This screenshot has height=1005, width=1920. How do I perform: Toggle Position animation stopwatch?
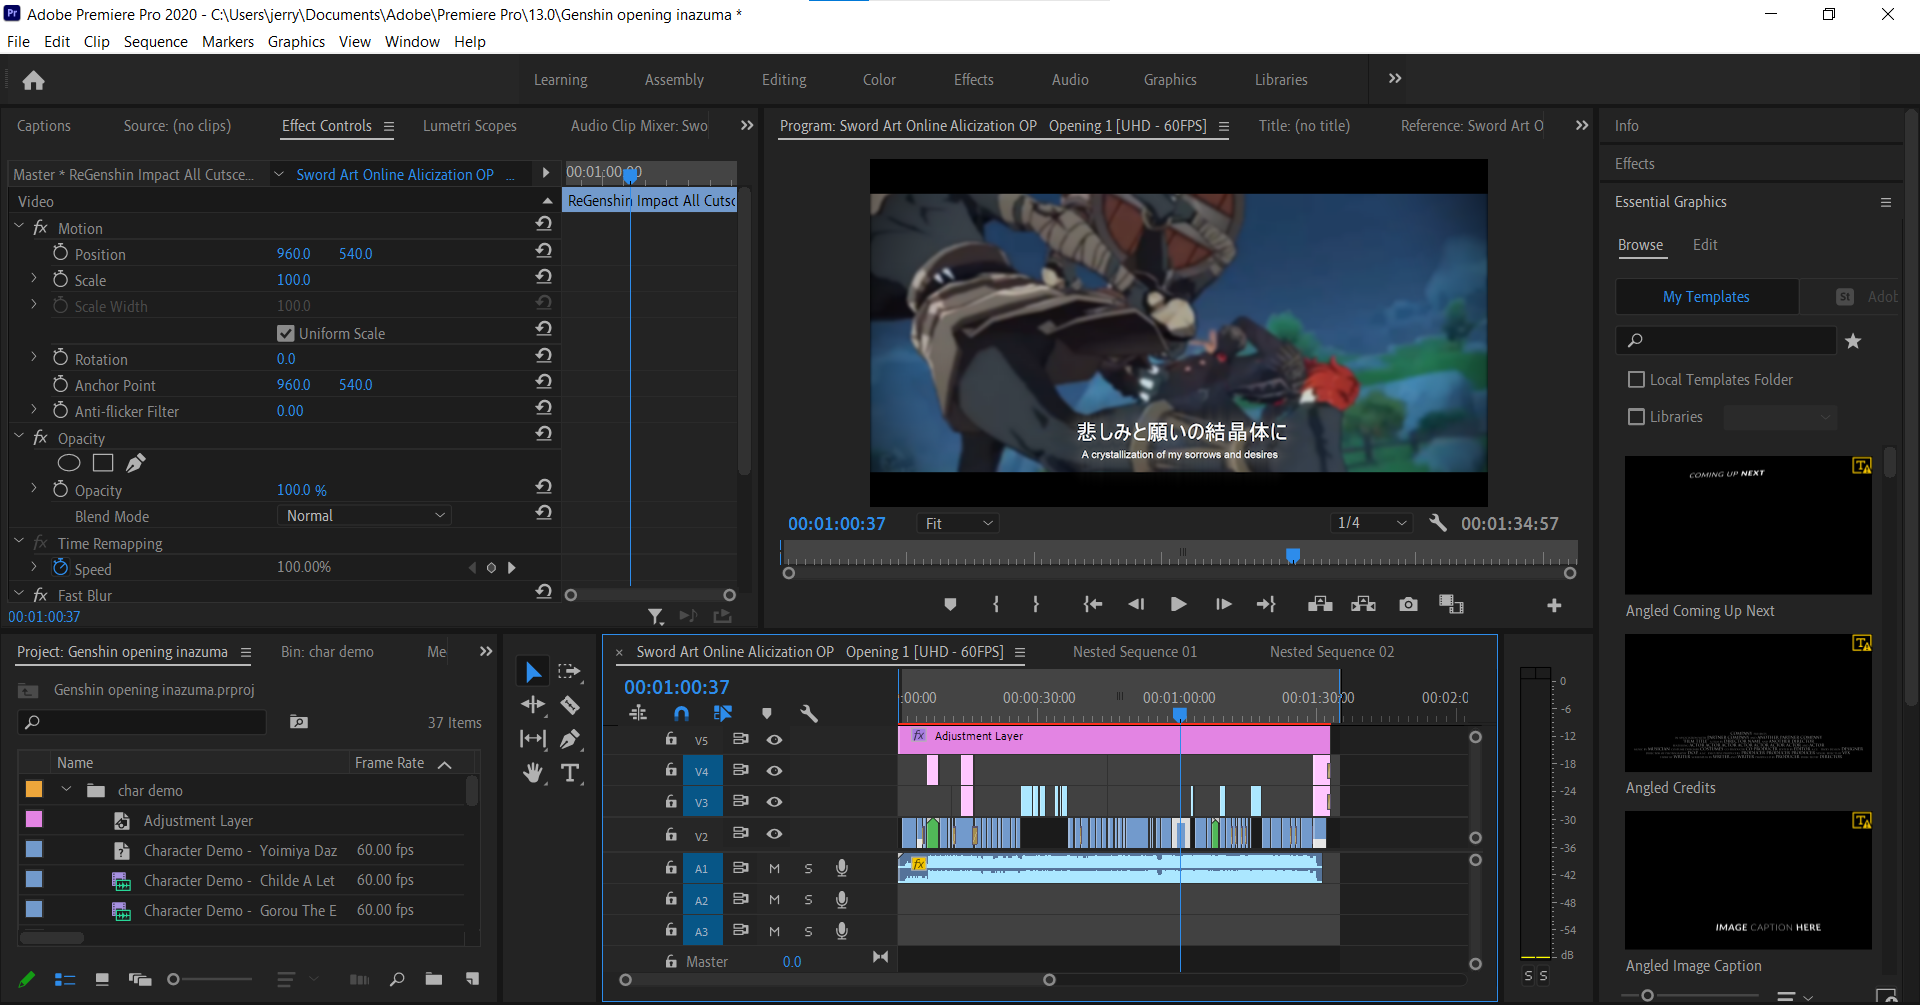coord(60,253)
